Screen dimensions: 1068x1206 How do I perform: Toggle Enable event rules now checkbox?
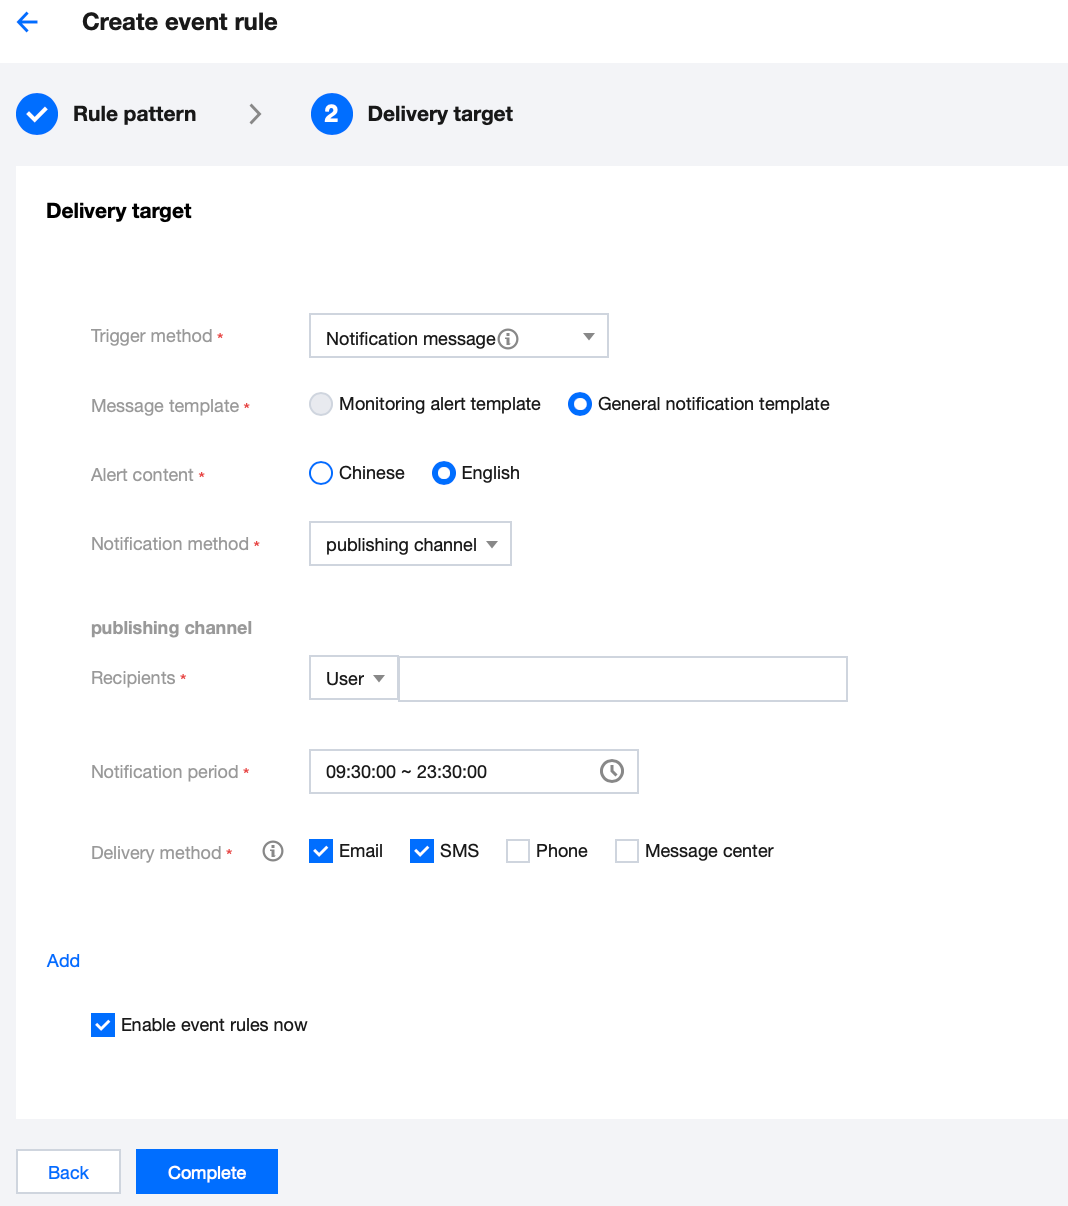103,1025
